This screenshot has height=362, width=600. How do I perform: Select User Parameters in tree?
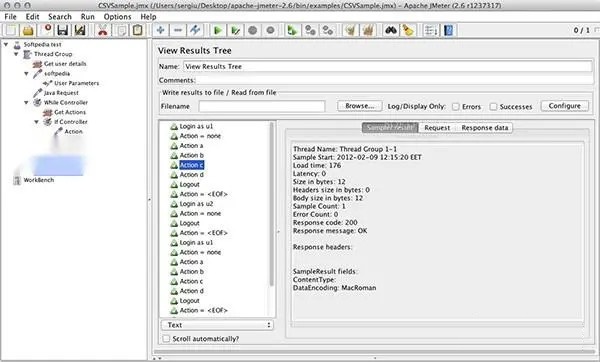click(x=77, y=83)
